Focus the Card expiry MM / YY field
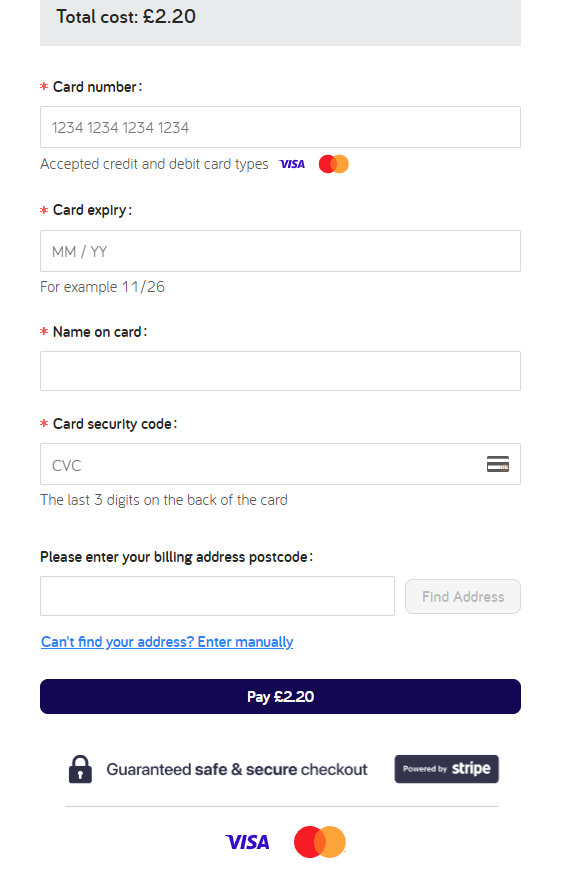The height and width of the screenshot is (880, 561). point(280,251)
